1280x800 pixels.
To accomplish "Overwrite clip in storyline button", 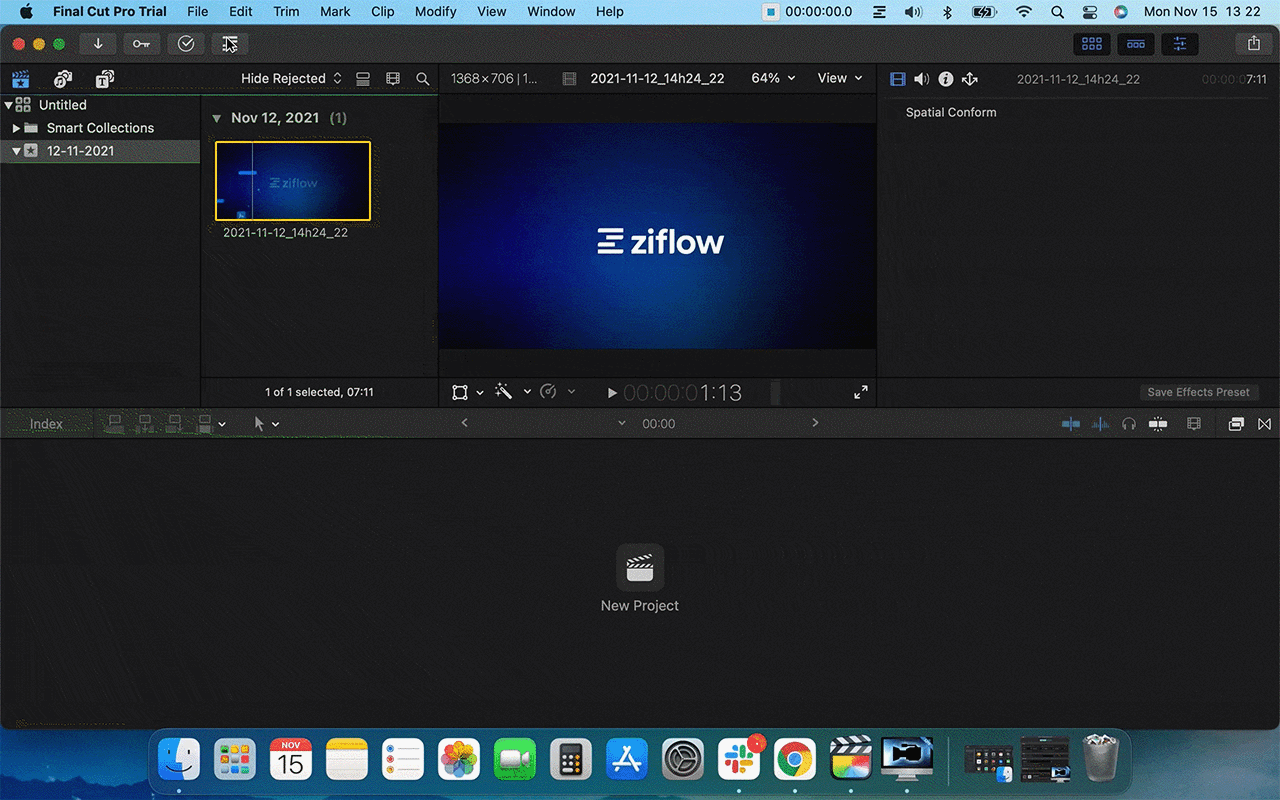I will pos(205,424).
